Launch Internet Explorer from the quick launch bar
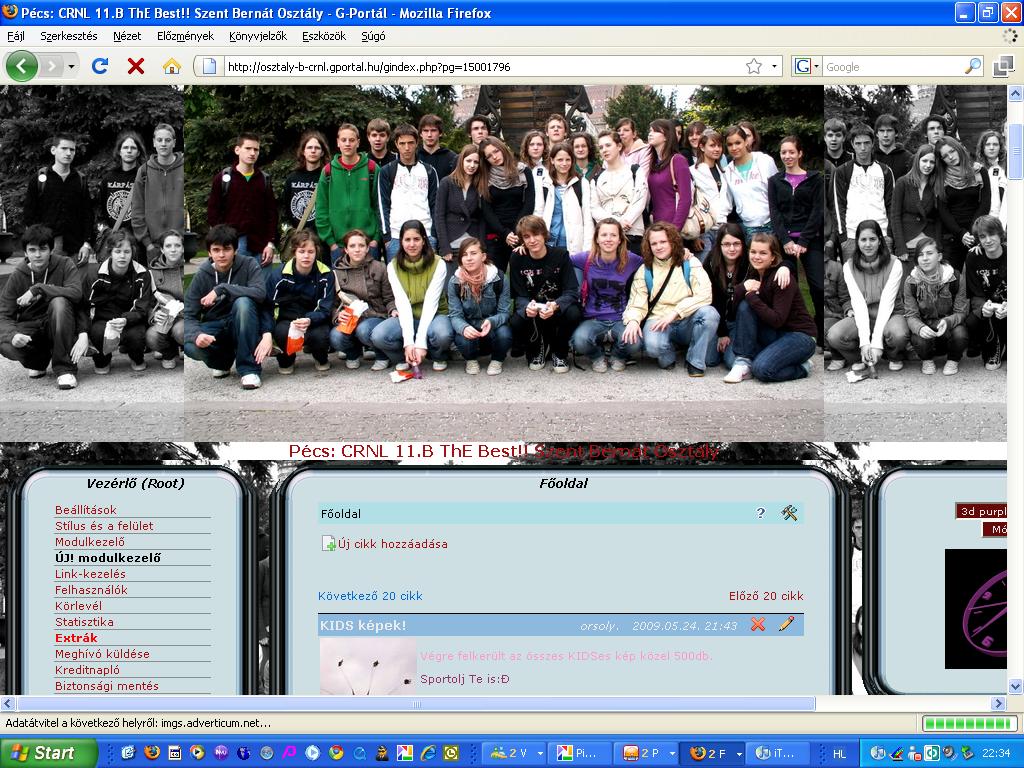This screenshot has height=768, width=1024. [428, 753]
